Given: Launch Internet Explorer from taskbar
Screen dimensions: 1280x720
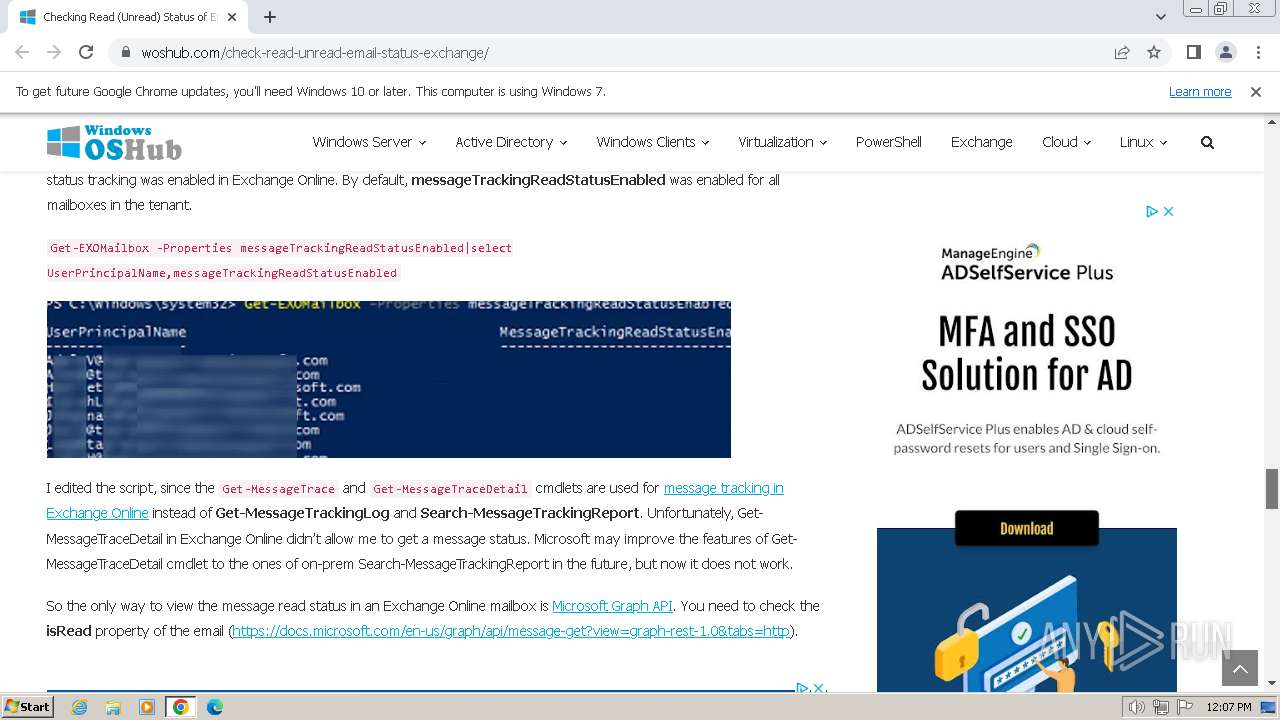Looking at the screenshot, I should (79, 707).
